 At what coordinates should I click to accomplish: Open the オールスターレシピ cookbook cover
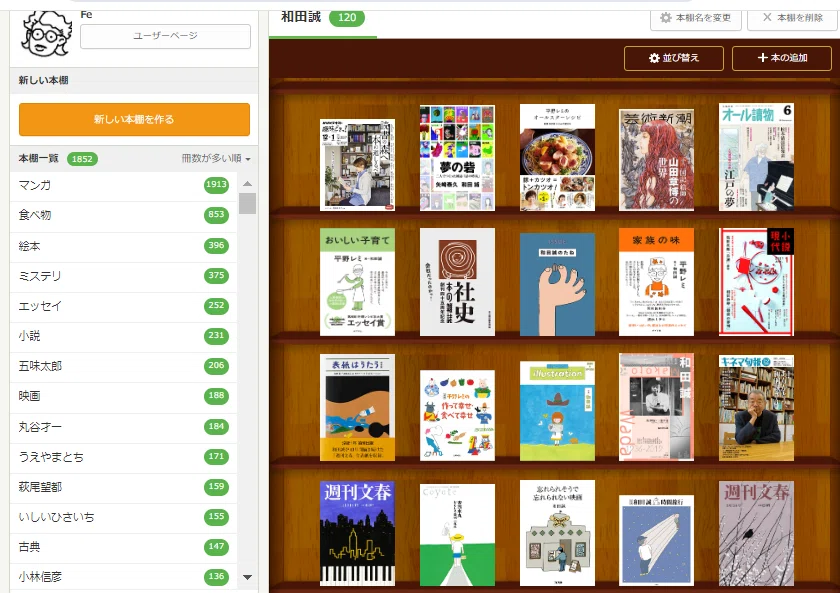pos(557,157)
